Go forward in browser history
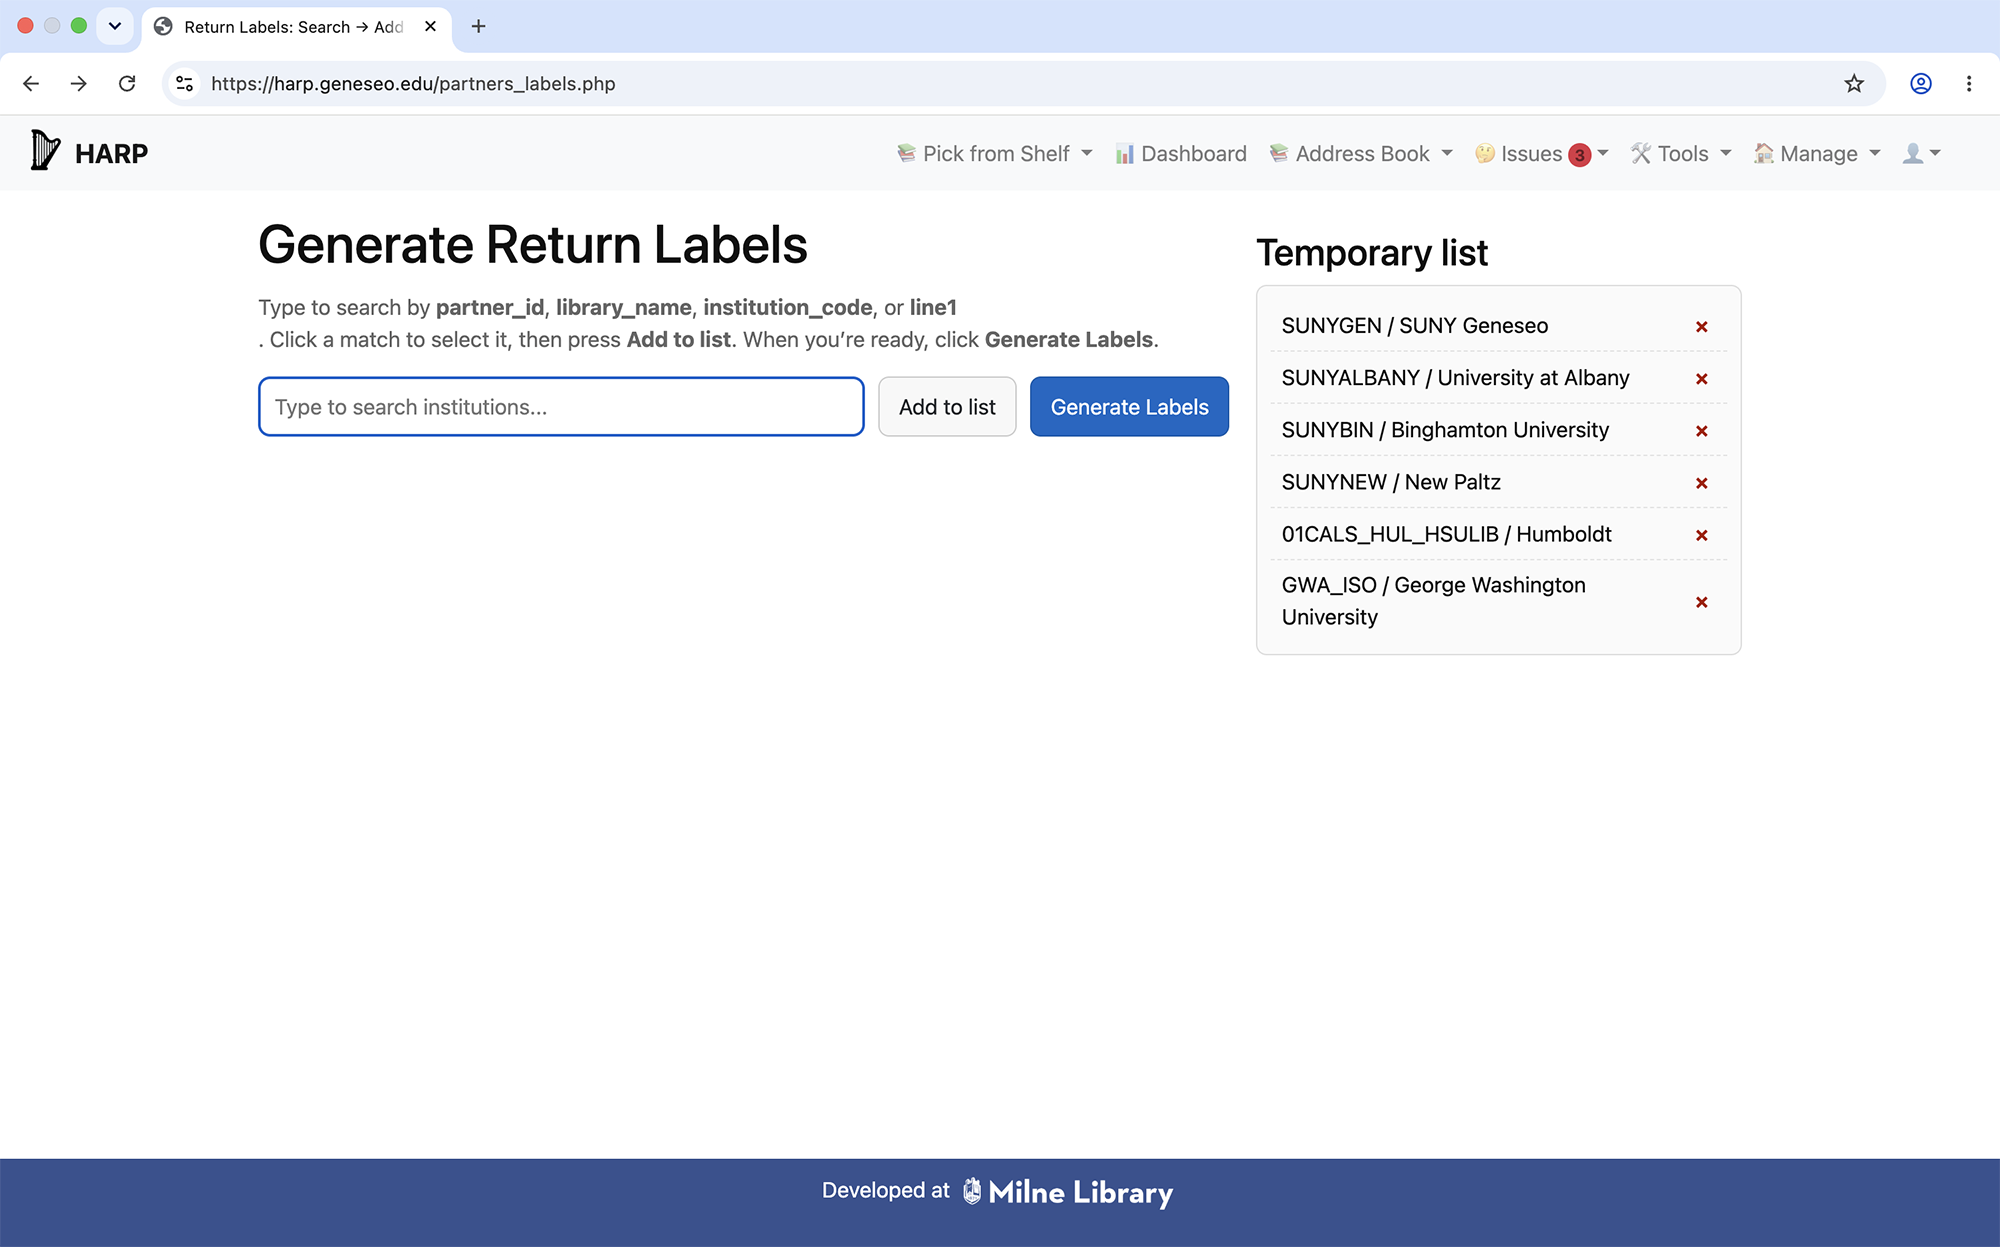Screen dimensions: 2000x1247 coord(79,84)
